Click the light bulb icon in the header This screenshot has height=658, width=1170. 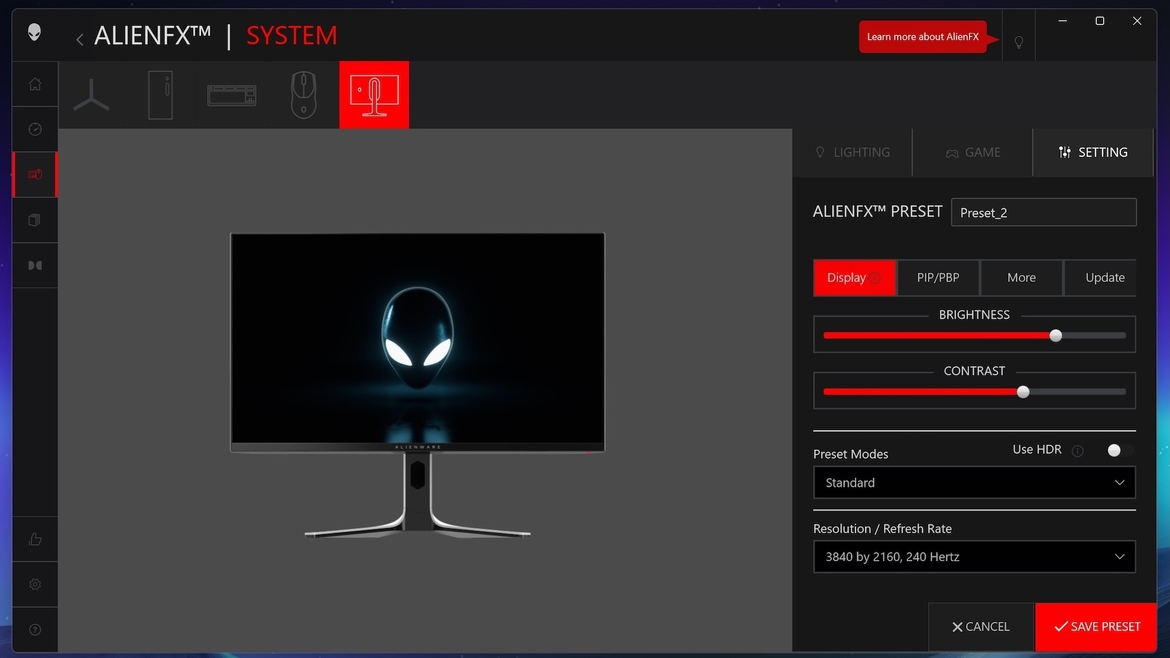1019,42
